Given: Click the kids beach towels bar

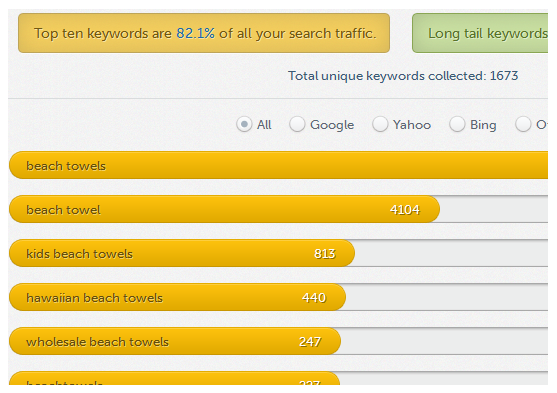Looking at the screenshot, I should [x=182, y=253].
